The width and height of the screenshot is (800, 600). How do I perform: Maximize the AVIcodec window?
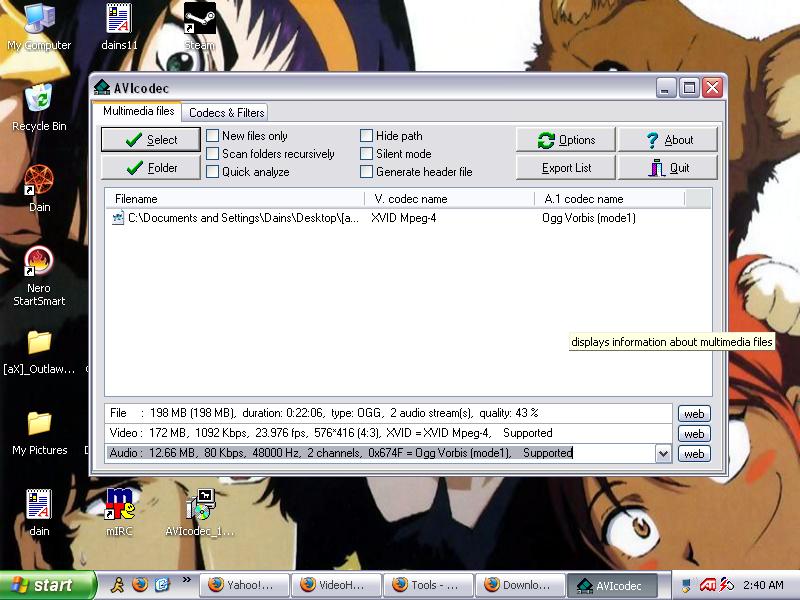[x=689, y=88]
